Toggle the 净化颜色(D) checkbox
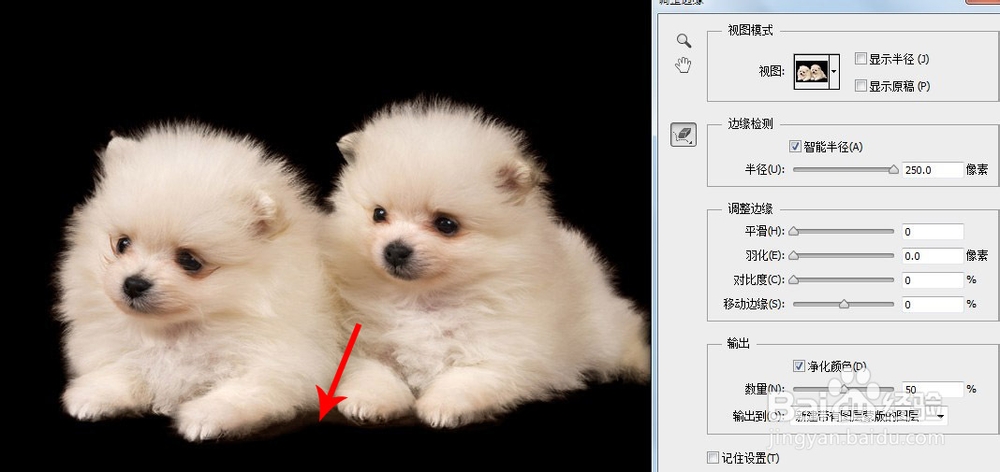The height and width of the screenshot is (472, 1000). [x=799, y=366]
